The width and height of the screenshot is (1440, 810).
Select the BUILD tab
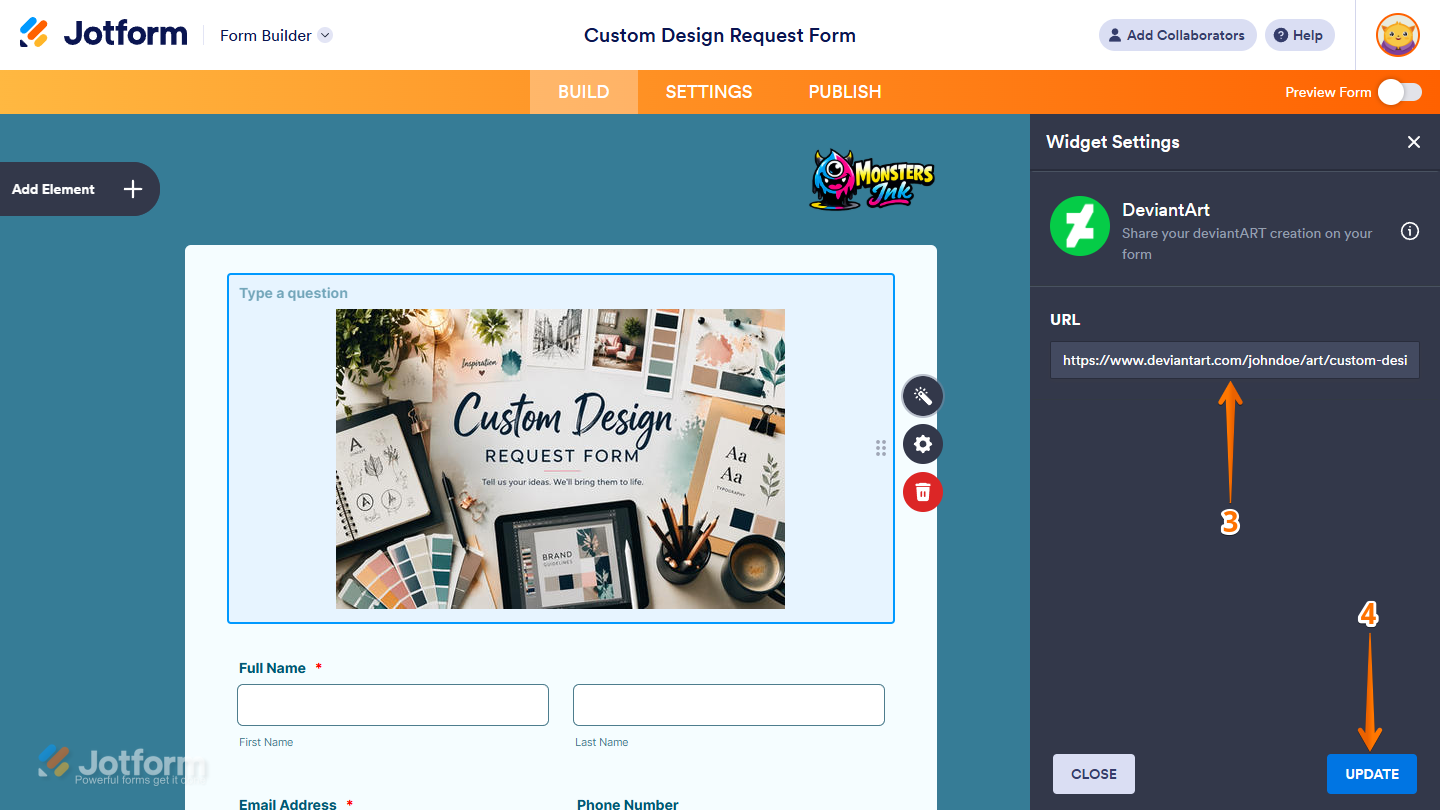[583, 91]
